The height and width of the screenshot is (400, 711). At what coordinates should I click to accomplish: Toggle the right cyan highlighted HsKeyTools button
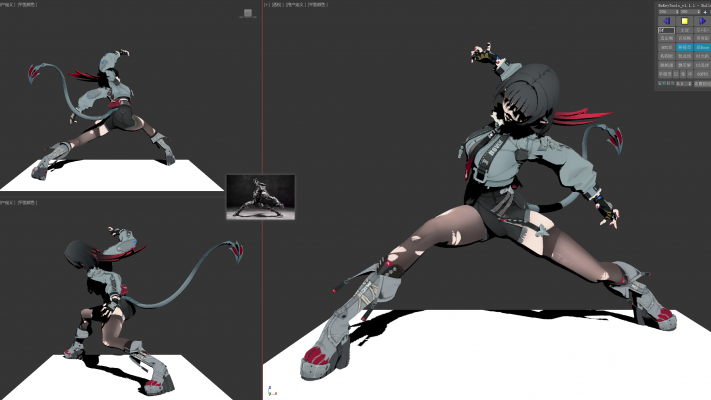click(703, 47)
